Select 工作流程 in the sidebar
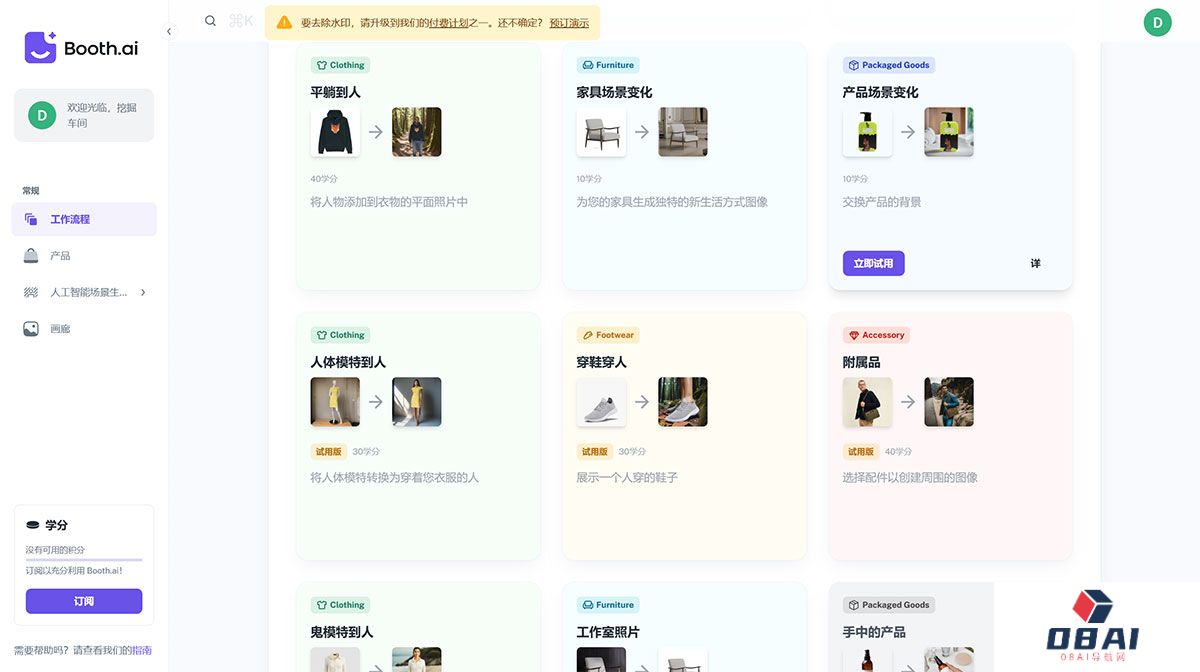This screenshot has height=672, width=1200. click(x=84, y=219)
